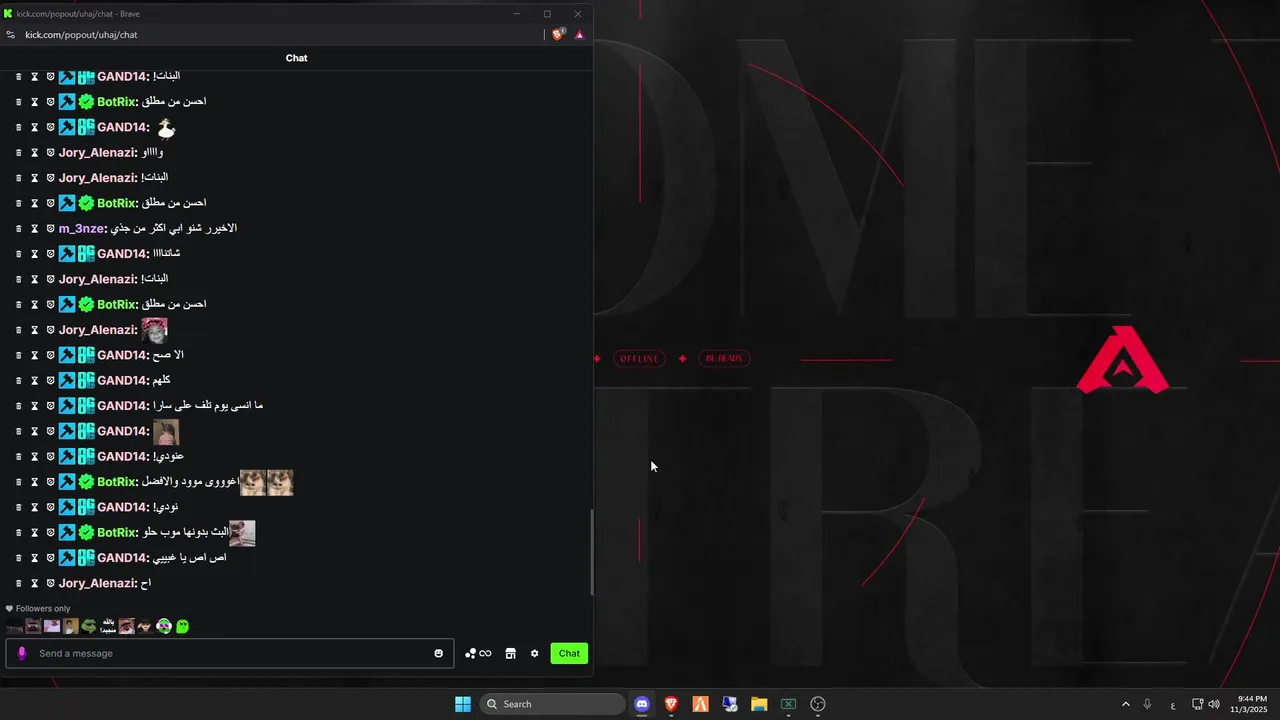
Task: View site information icon beside URL
Action: coord(11,35)
